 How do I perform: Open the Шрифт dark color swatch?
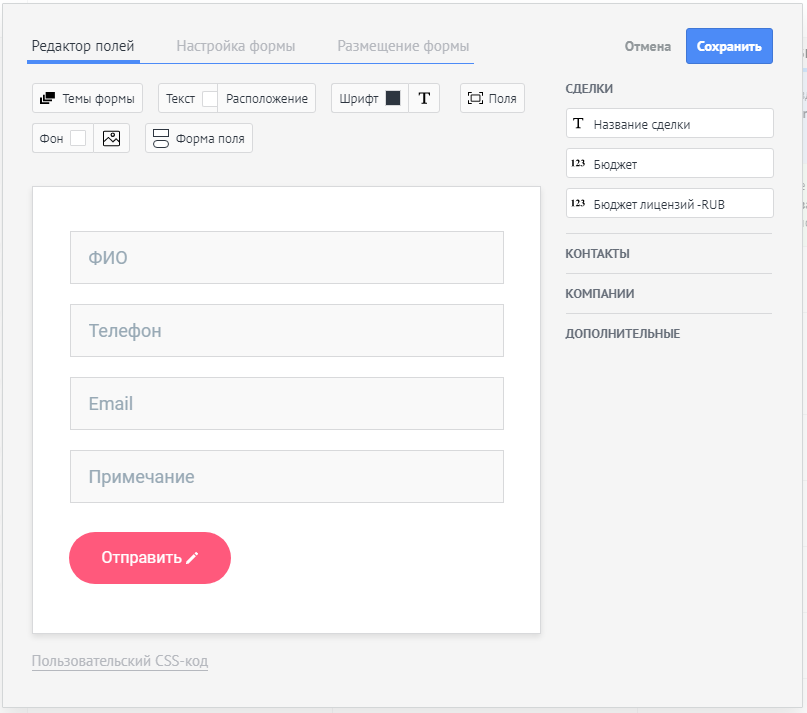[393, 98]
